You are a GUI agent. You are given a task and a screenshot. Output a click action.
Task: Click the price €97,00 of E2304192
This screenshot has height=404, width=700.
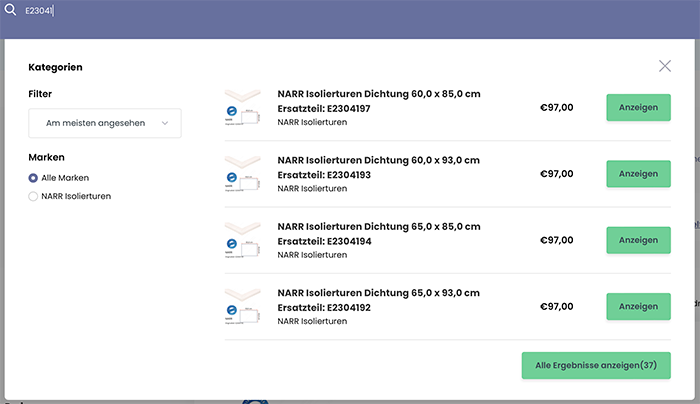557,307
